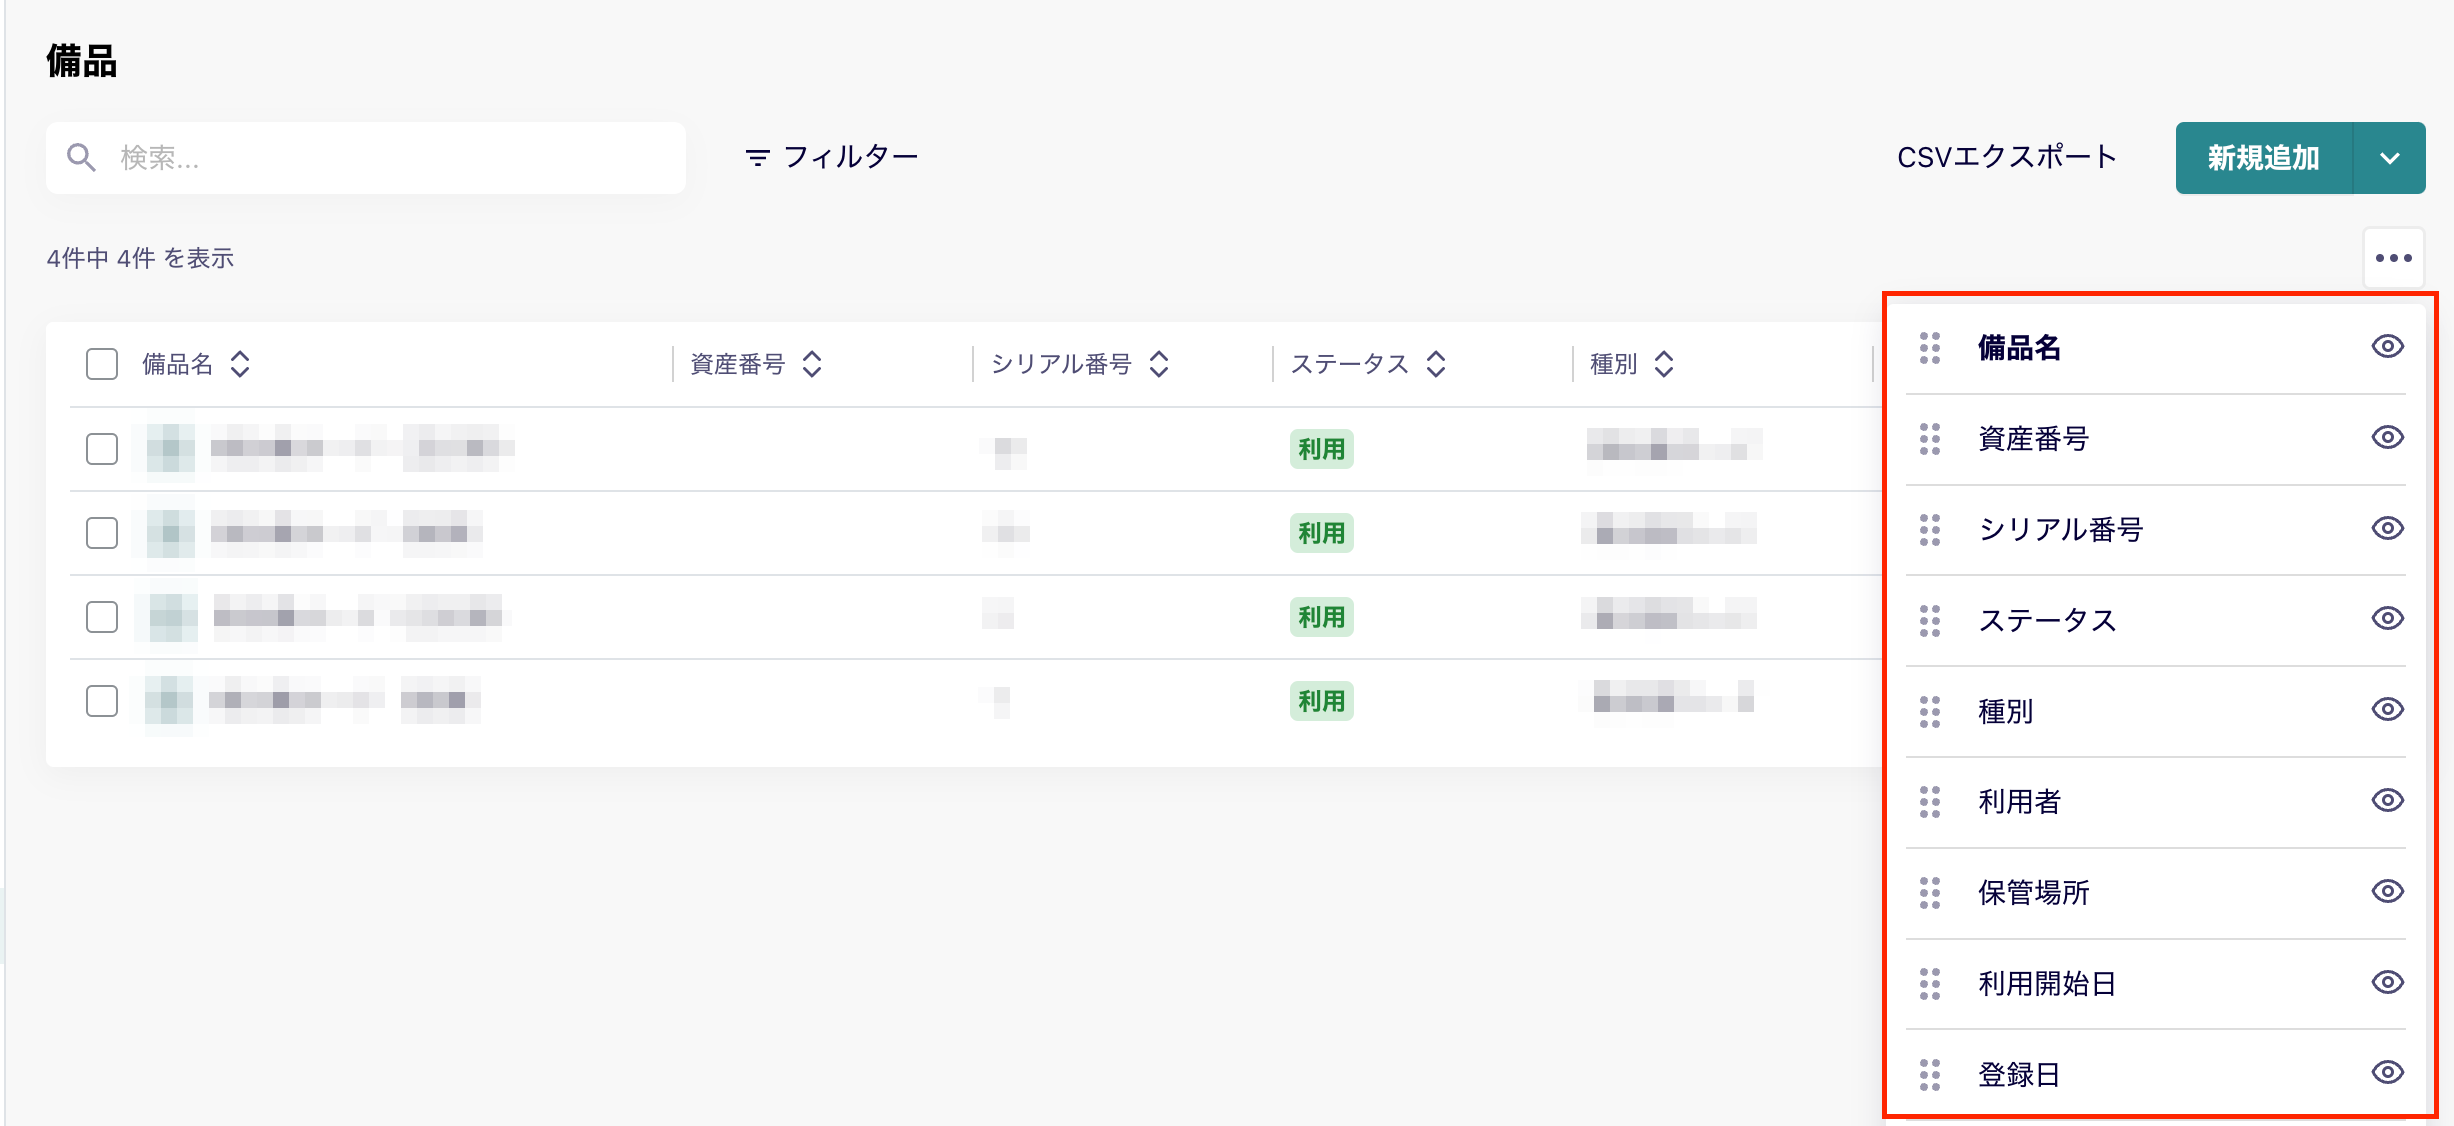Hide the 登録日 column
2454x1126 pixels.
[x=2388, y=1073]
